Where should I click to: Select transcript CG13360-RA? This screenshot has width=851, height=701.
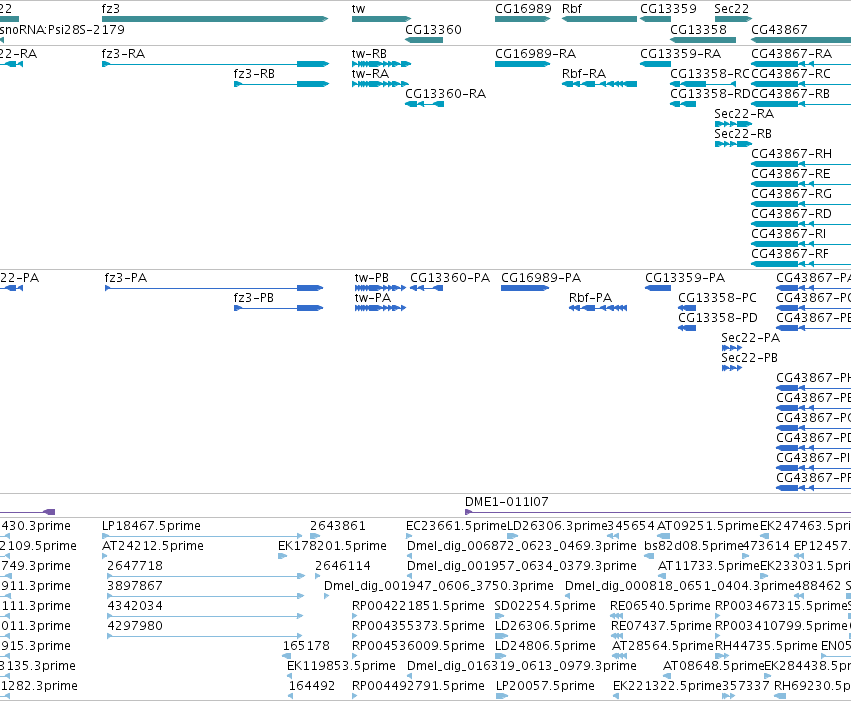pyautogui.click(x=424, y=104)
